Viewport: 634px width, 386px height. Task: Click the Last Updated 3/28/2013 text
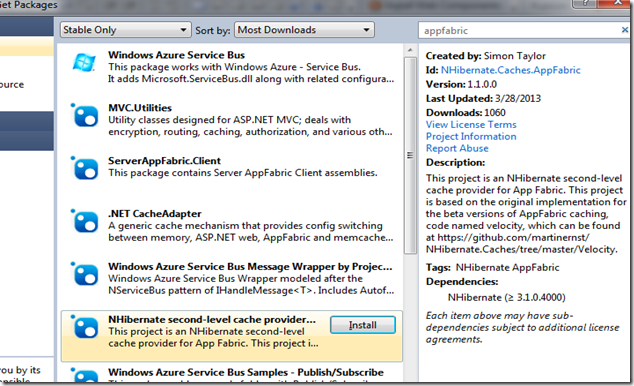coord(483,99)
